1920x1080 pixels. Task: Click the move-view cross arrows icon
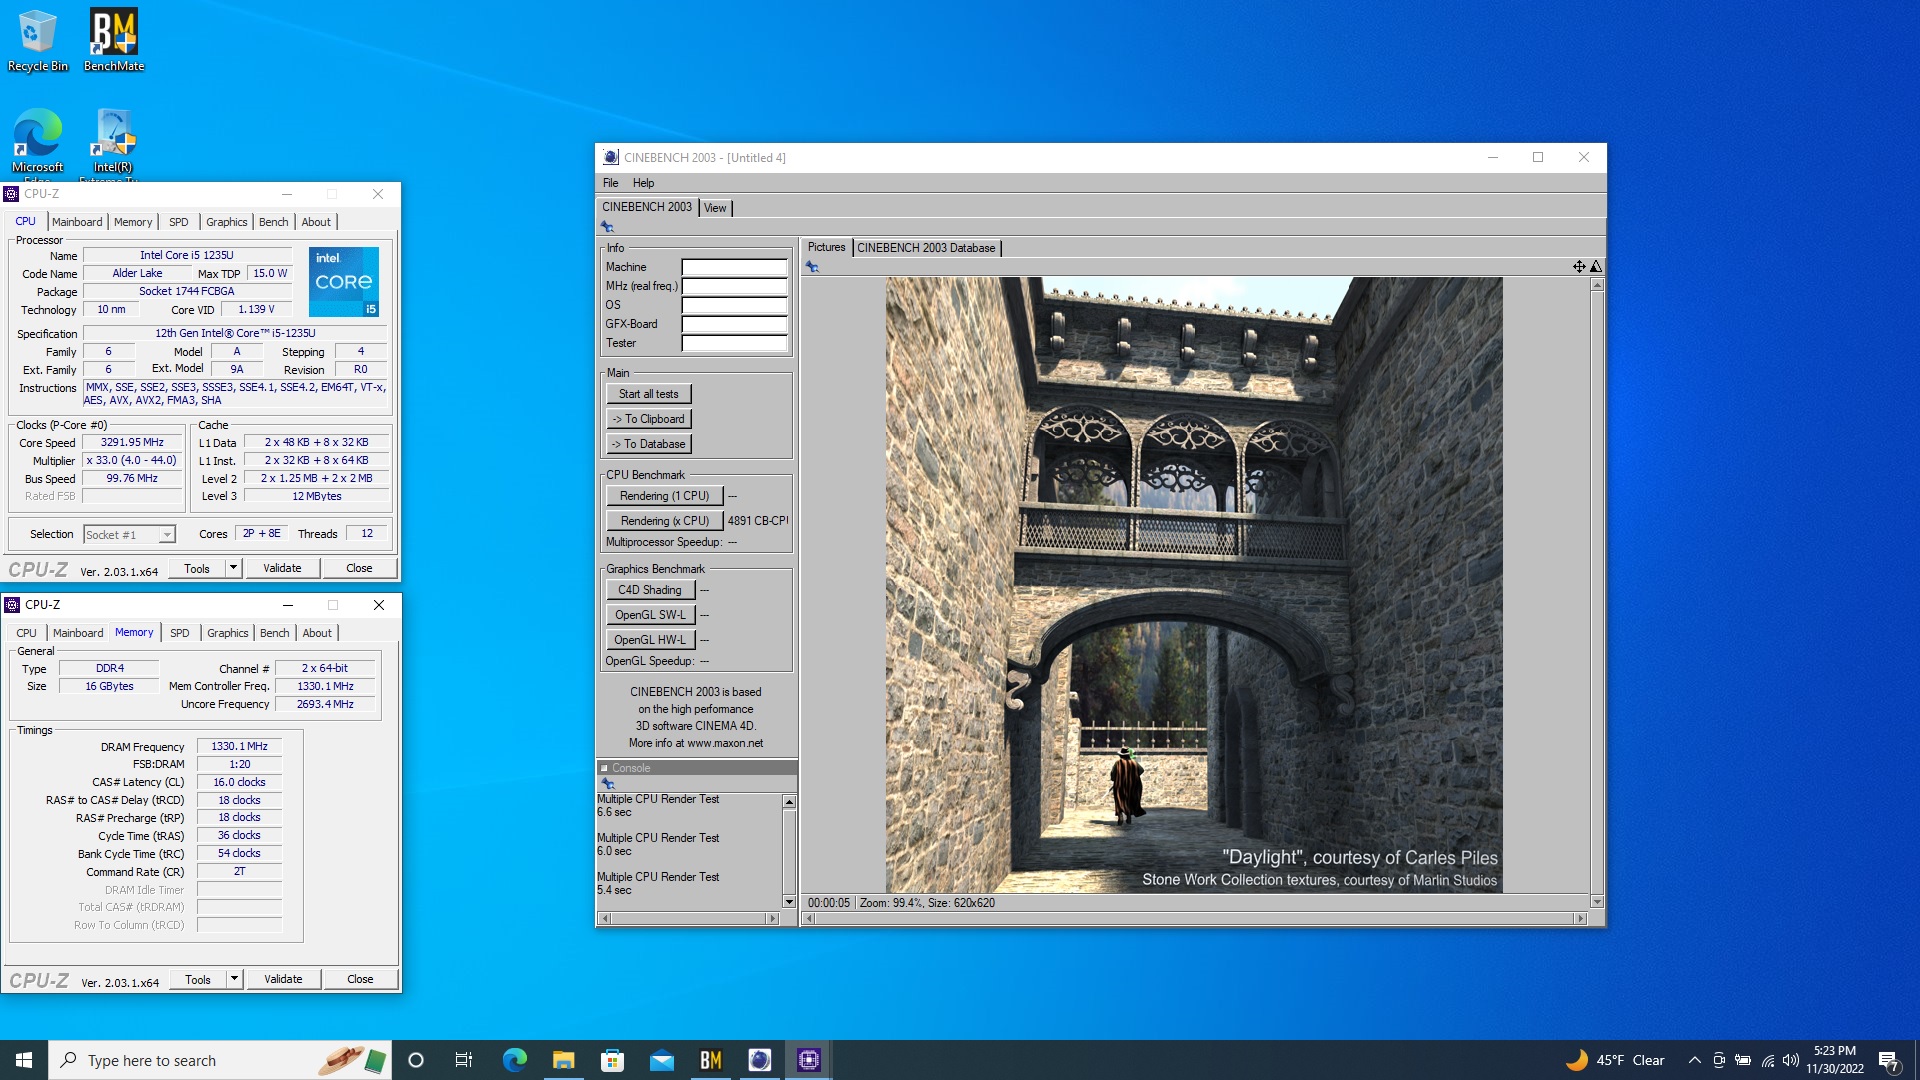pos(1579,266)
